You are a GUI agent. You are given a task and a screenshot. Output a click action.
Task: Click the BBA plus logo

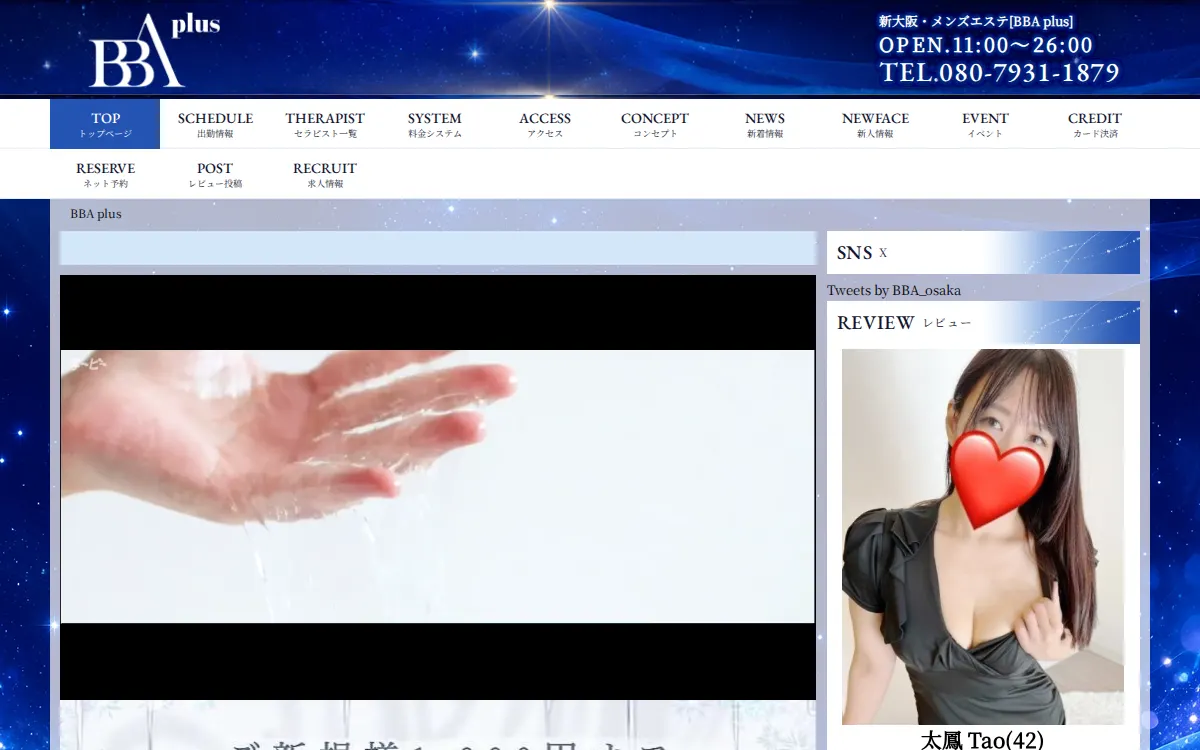[x=154, y=50]
